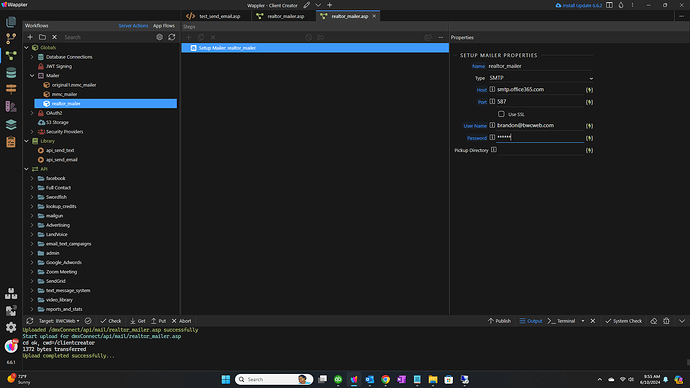690x388 pixels.
Task: Collapse the Mailer tree node
Action: (32, 76)
